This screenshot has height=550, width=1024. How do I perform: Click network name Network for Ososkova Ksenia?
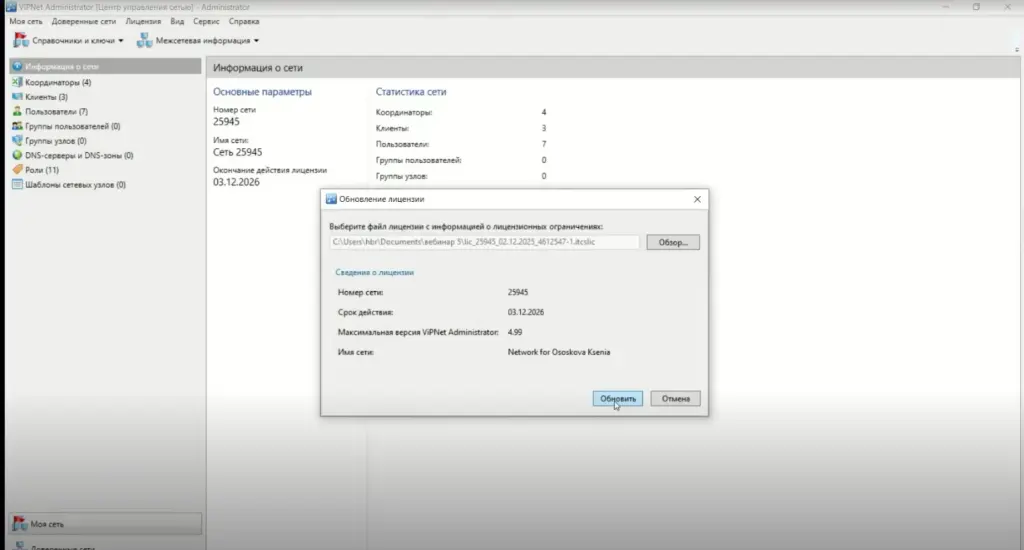[x=559, y=352]
